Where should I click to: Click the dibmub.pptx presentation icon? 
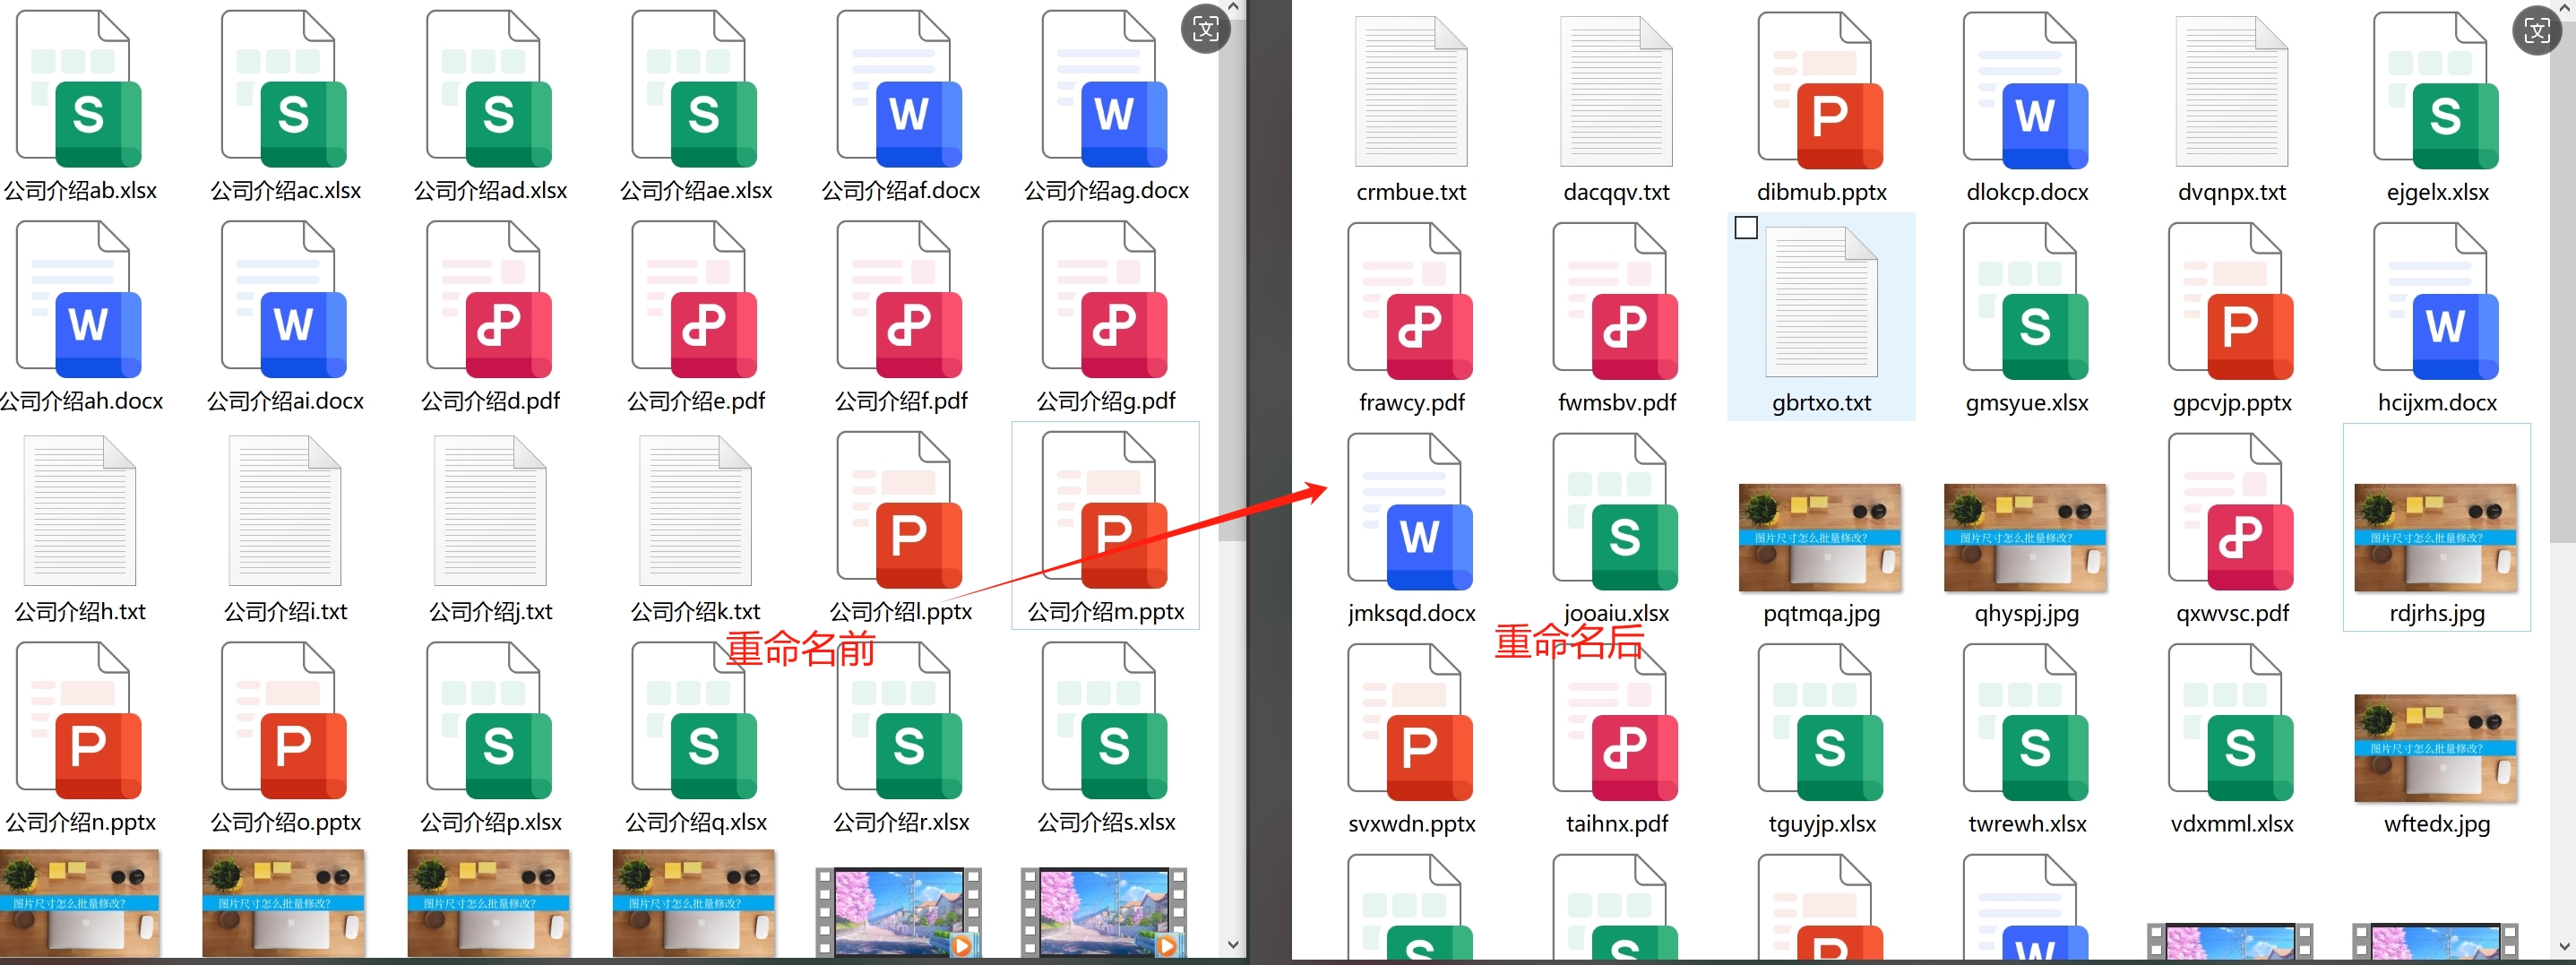coord(1821,91)
